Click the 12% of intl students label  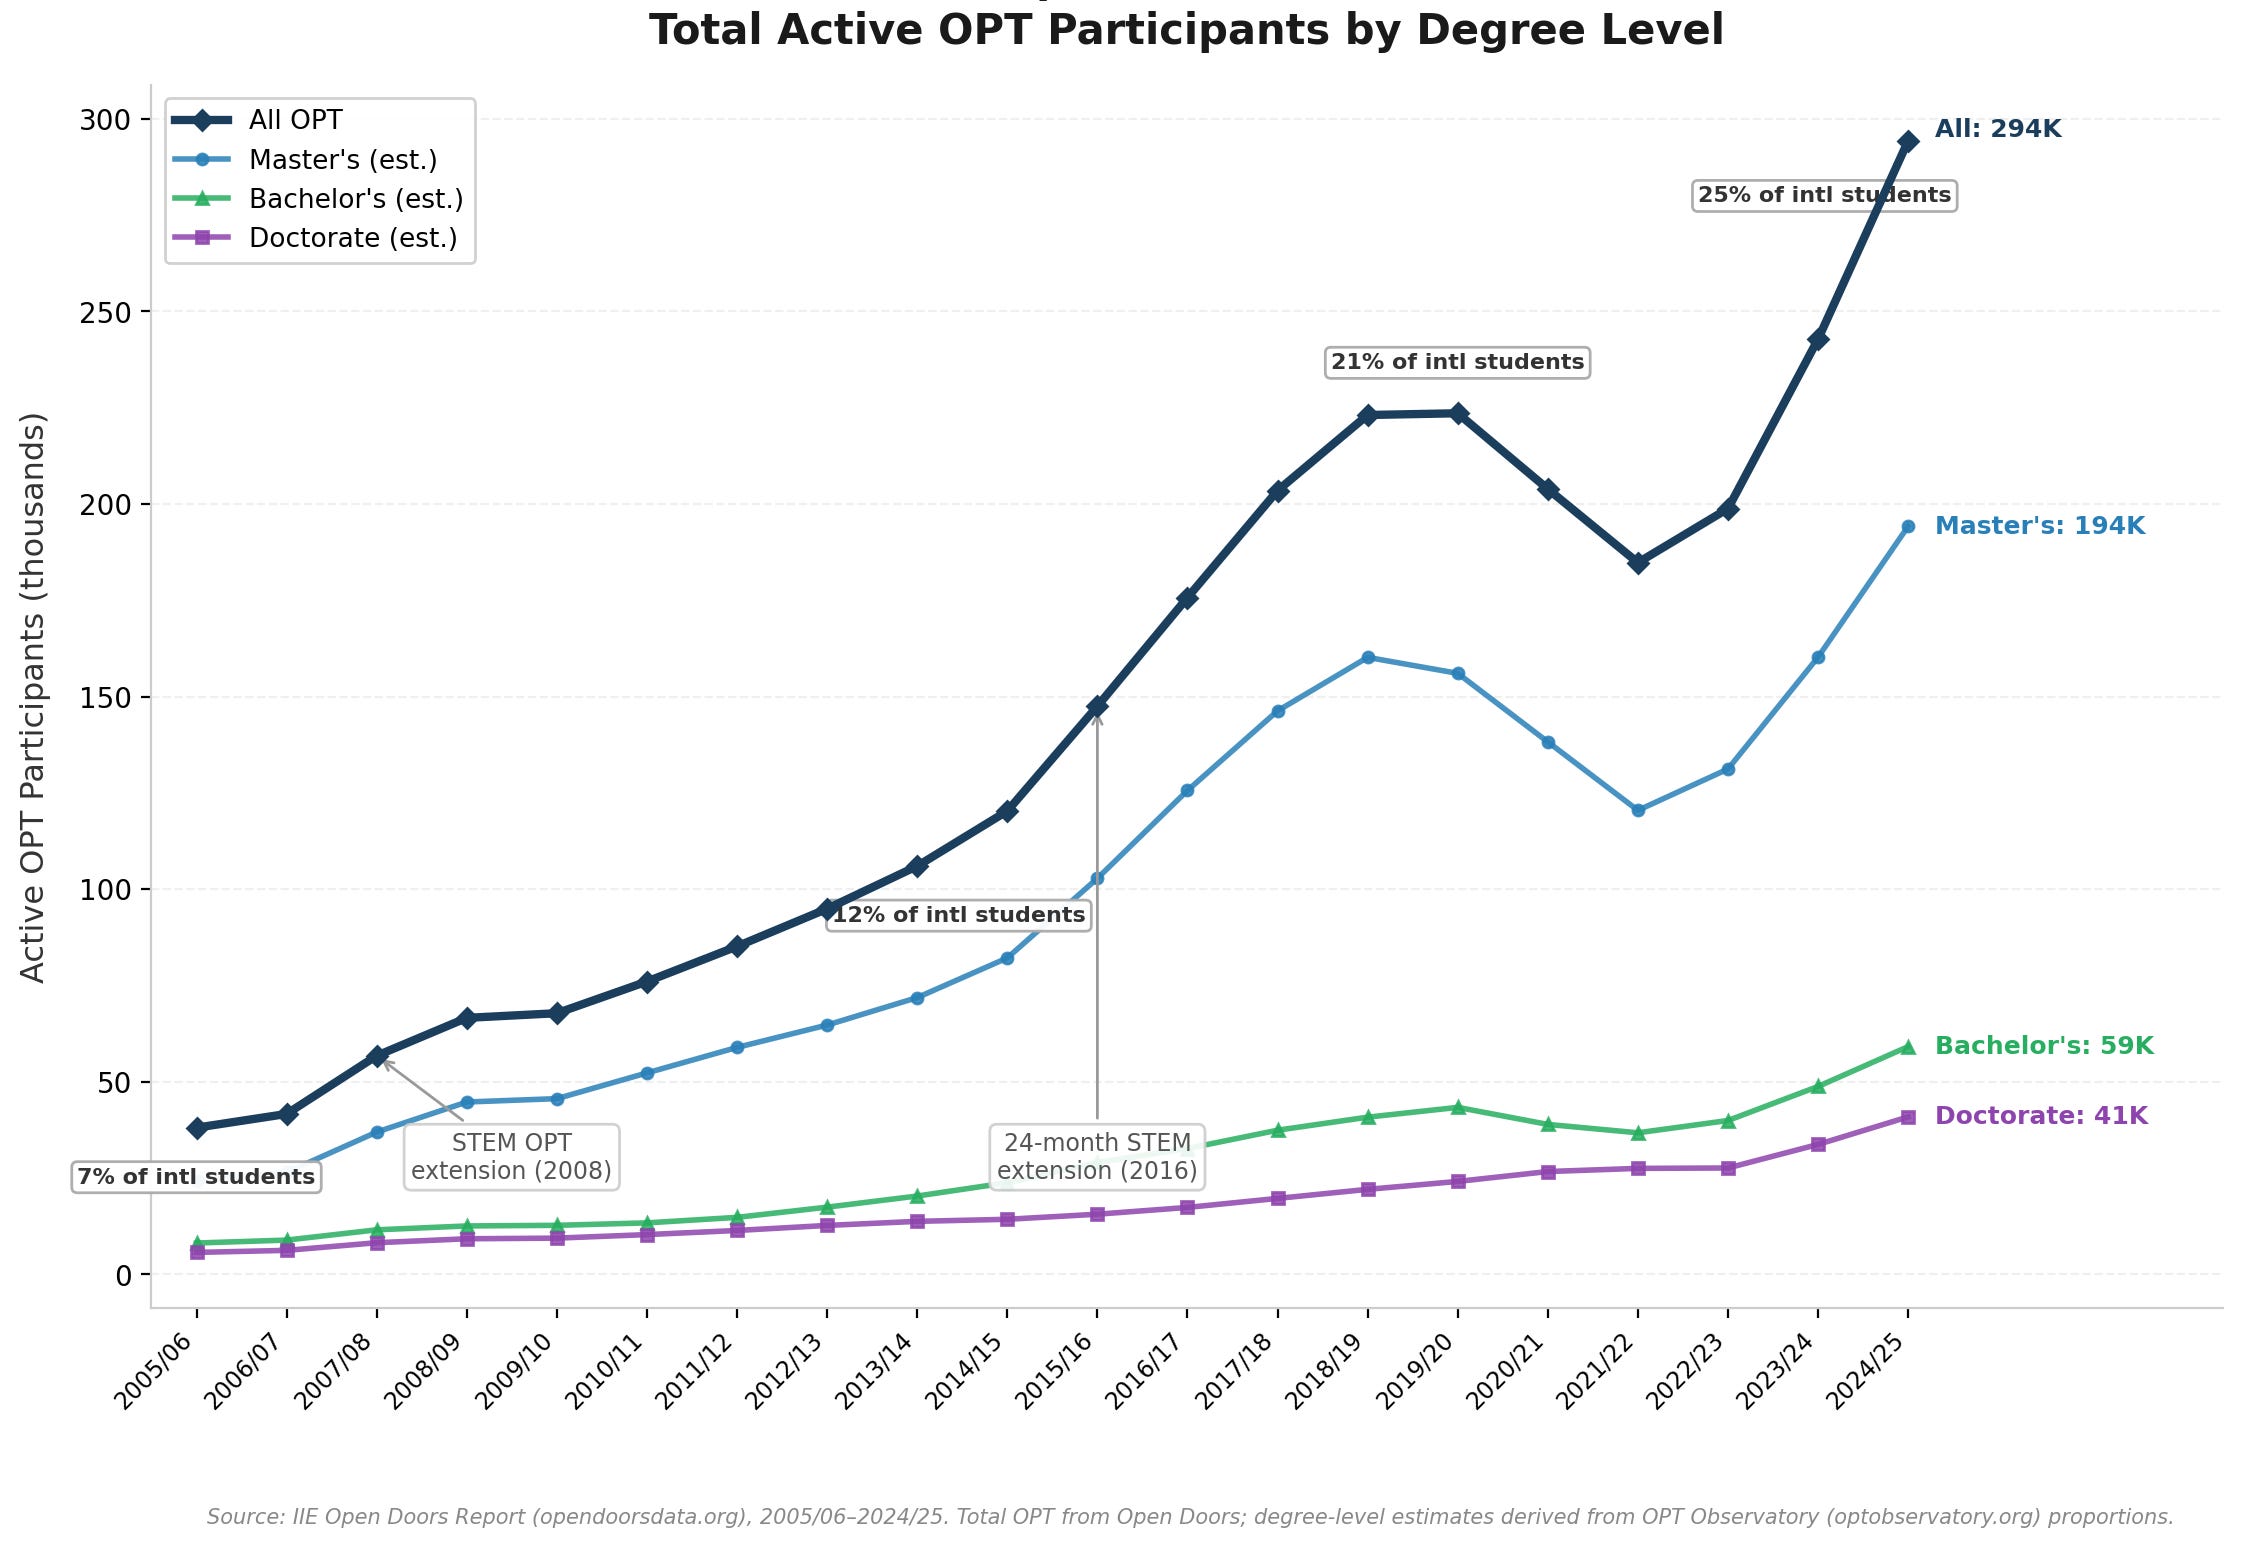pos(958,915)
